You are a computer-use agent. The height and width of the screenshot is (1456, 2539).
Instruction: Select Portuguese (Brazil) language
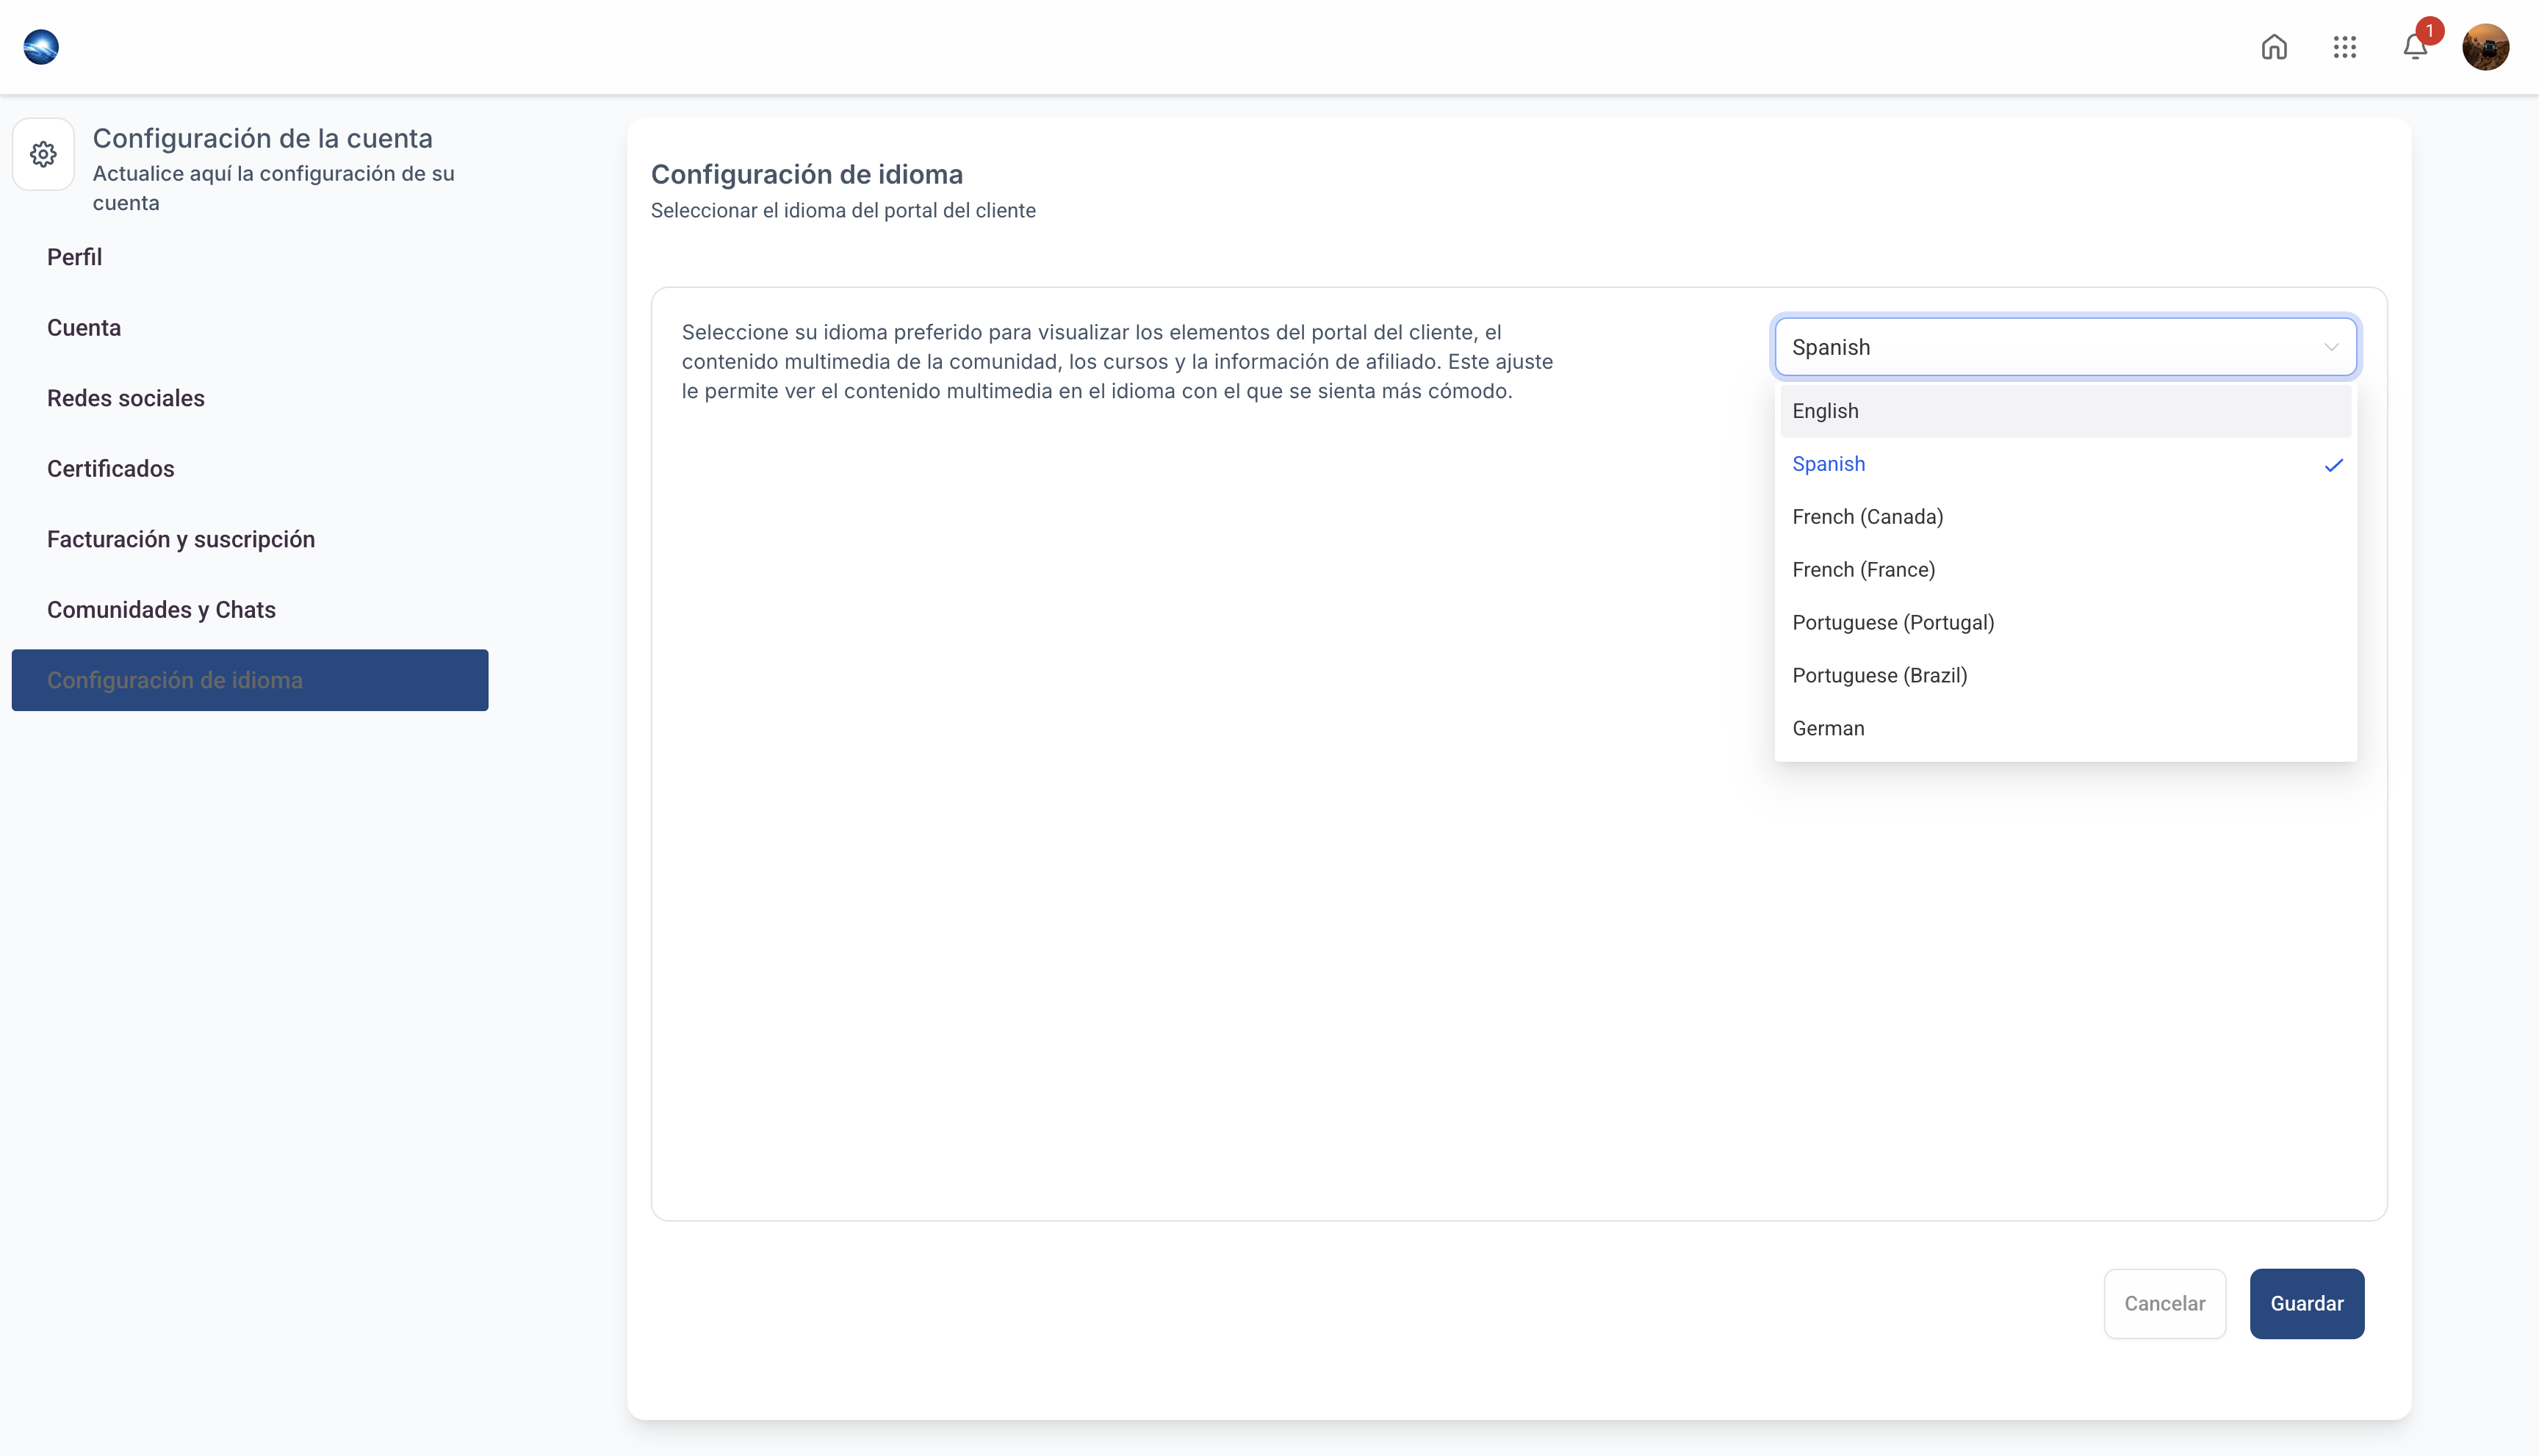(x=1879, y=676)
